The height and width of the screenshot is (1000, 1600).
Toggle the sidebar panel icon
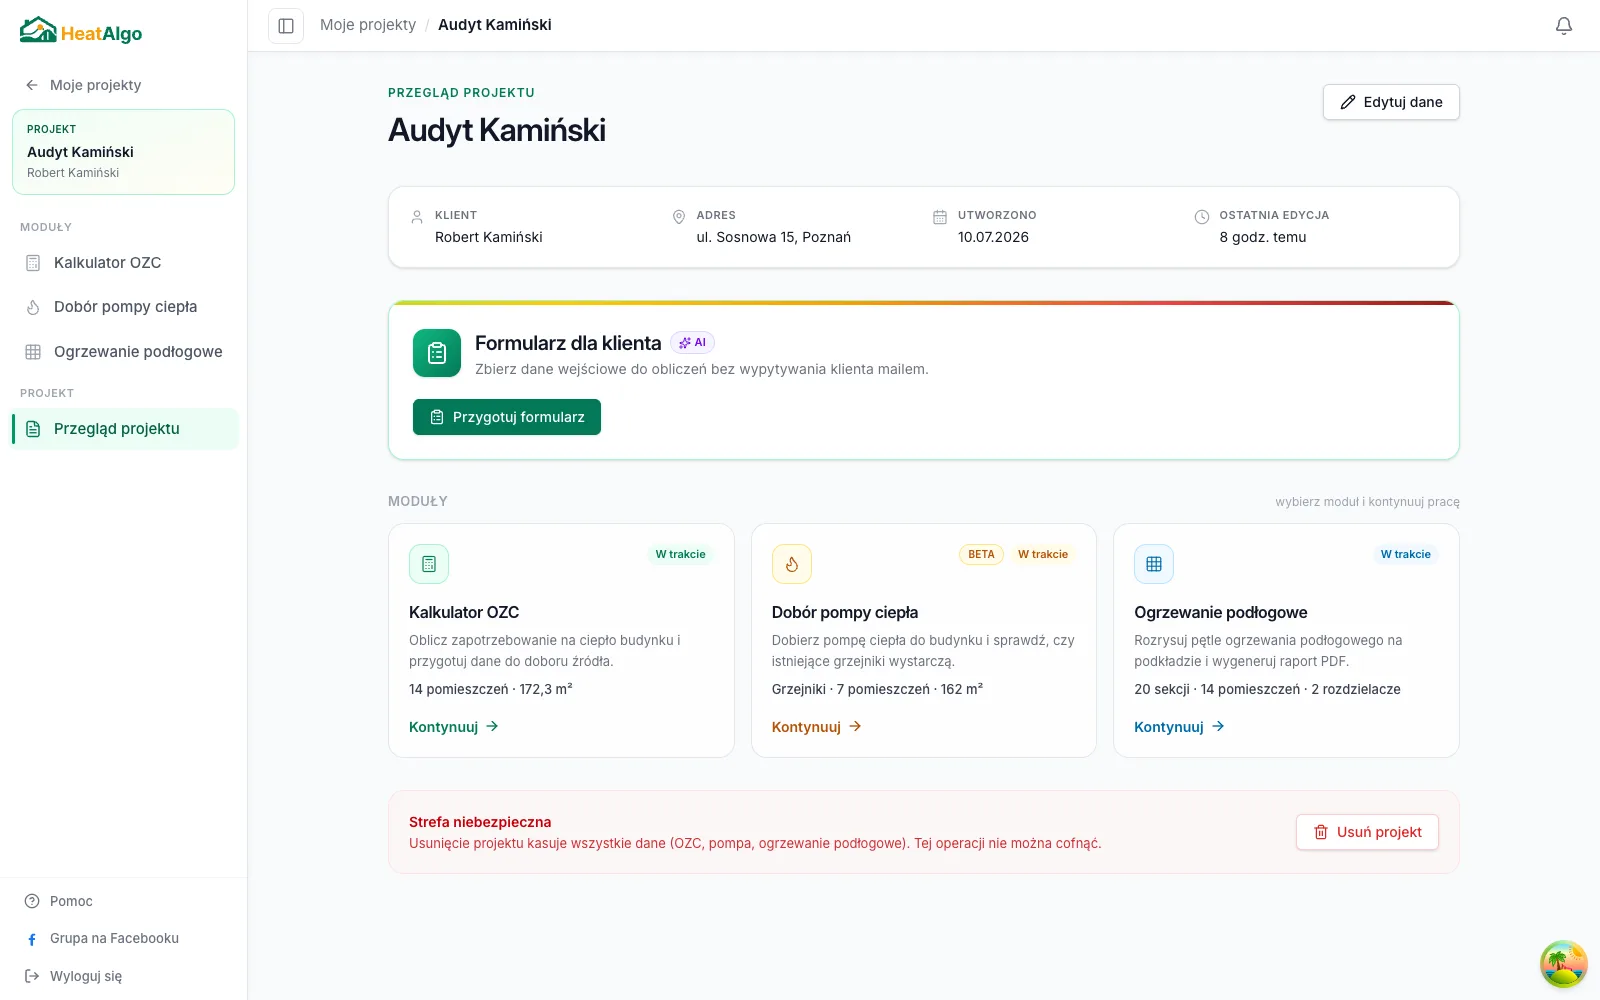pos(286,26)
